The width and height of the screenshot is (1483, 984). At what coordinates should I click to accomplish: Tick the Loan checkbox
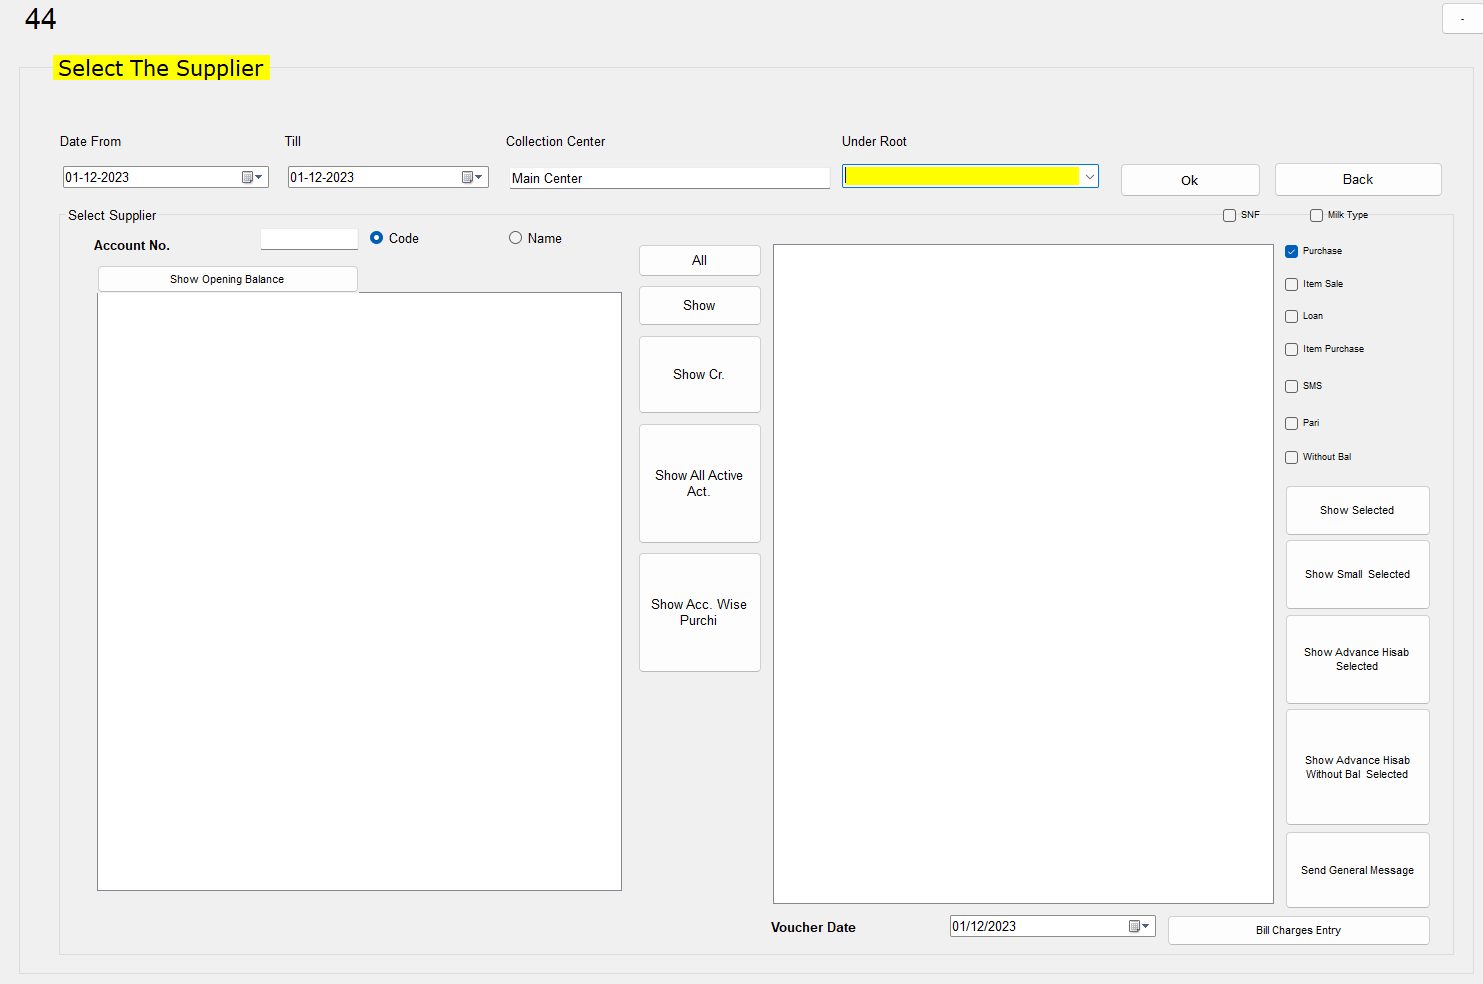(x=1291, y=316)
